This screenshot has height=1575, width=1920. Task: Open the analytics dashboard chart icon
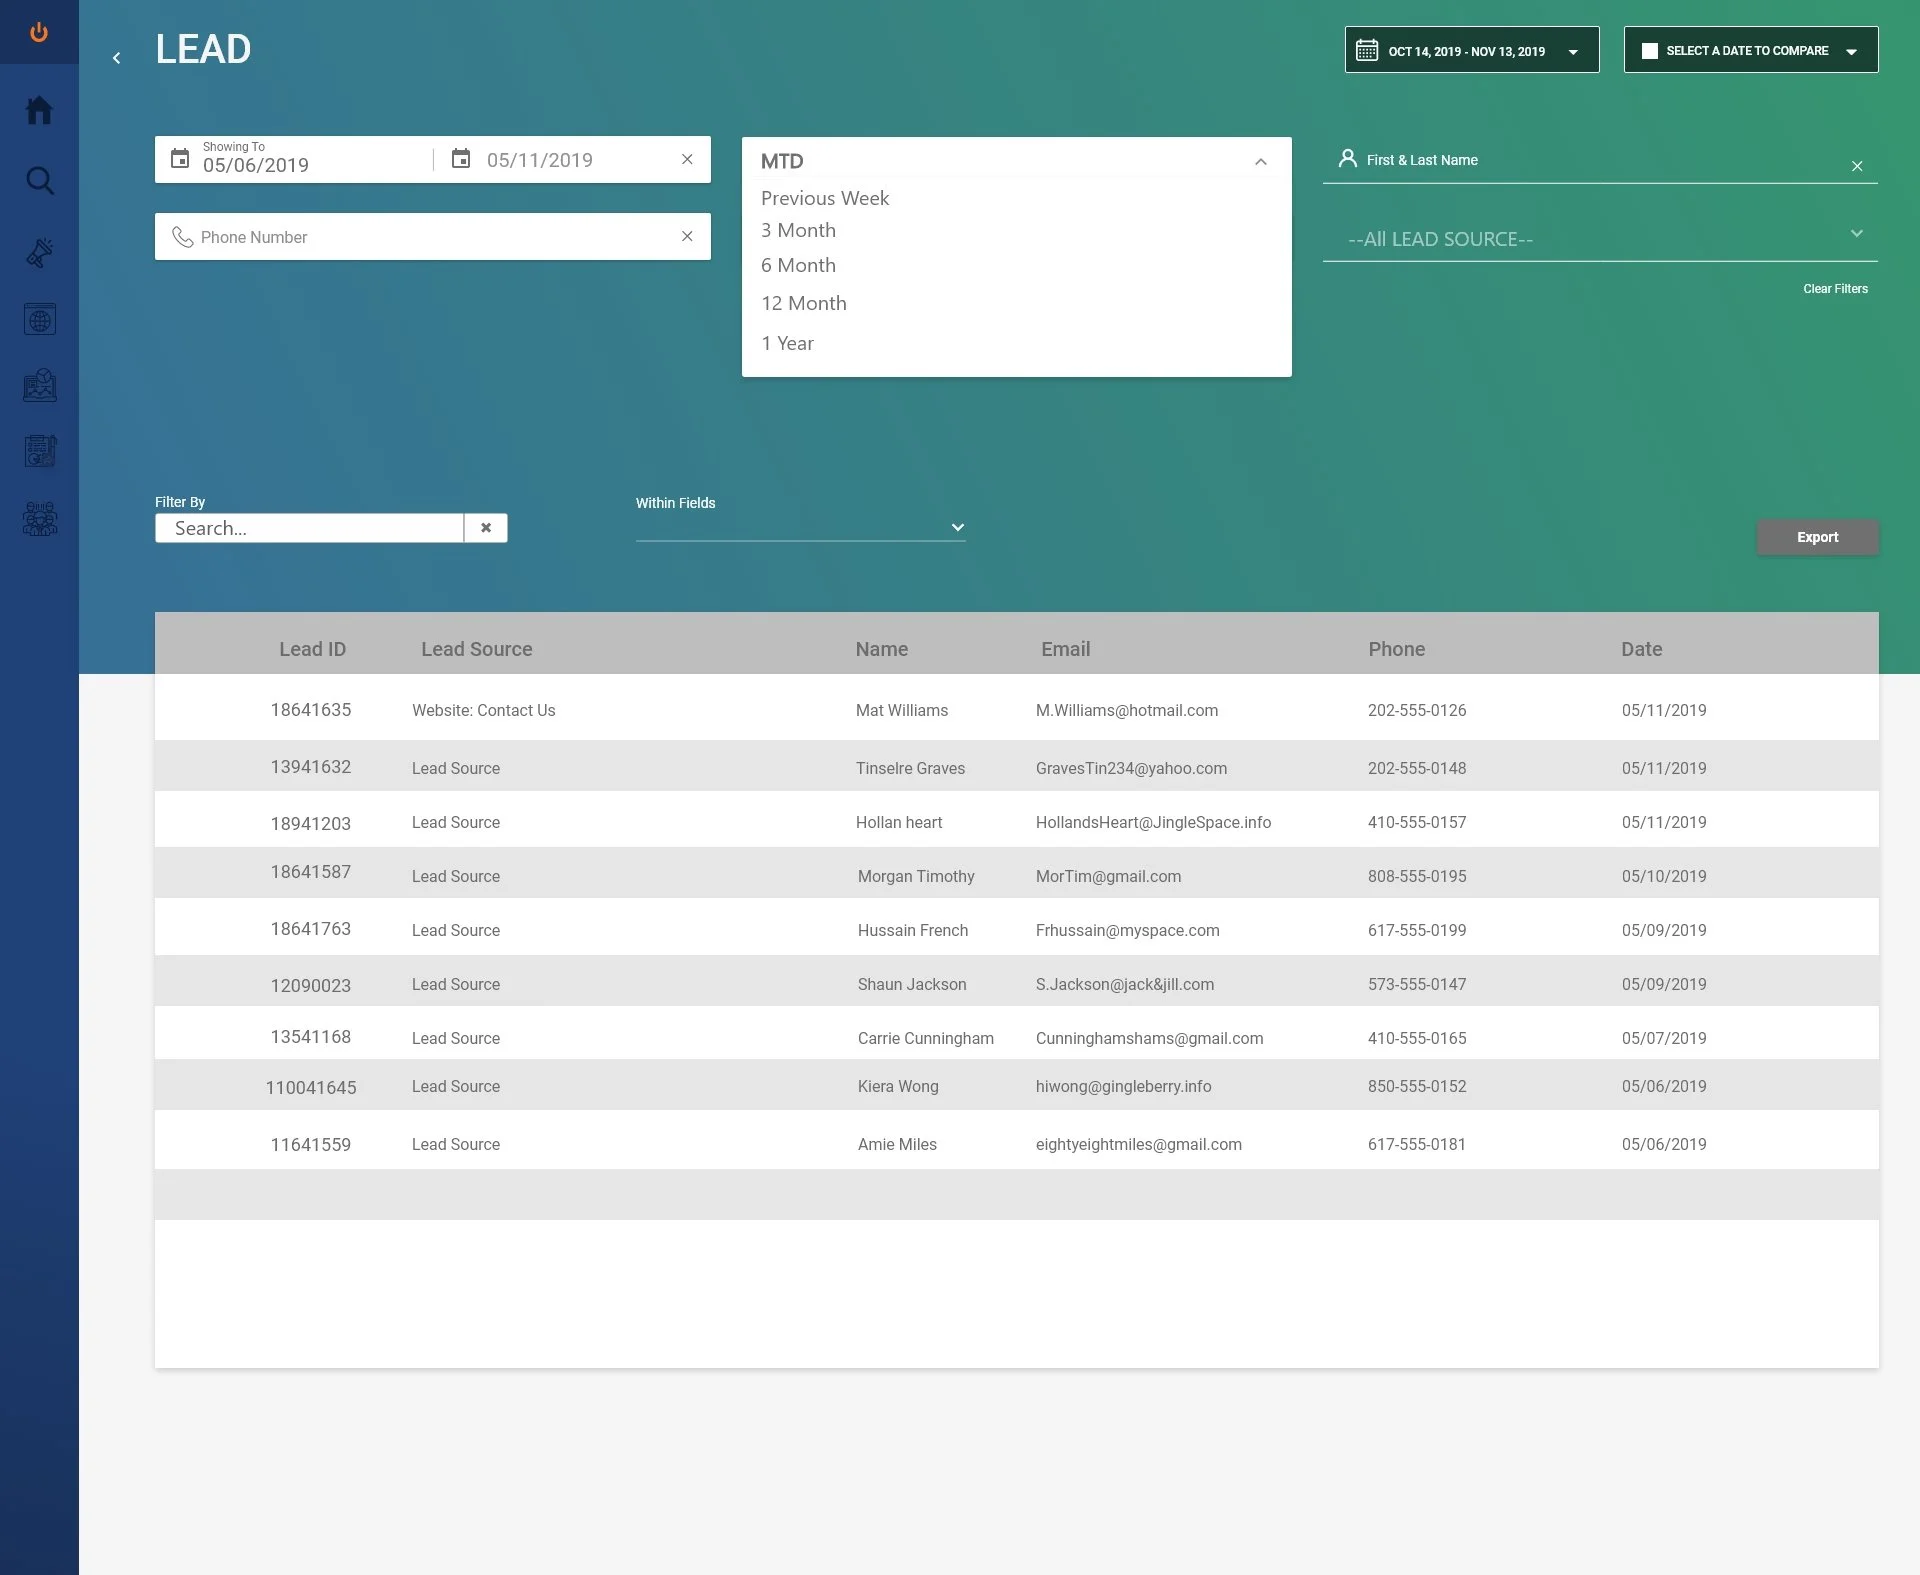(39, 386)
